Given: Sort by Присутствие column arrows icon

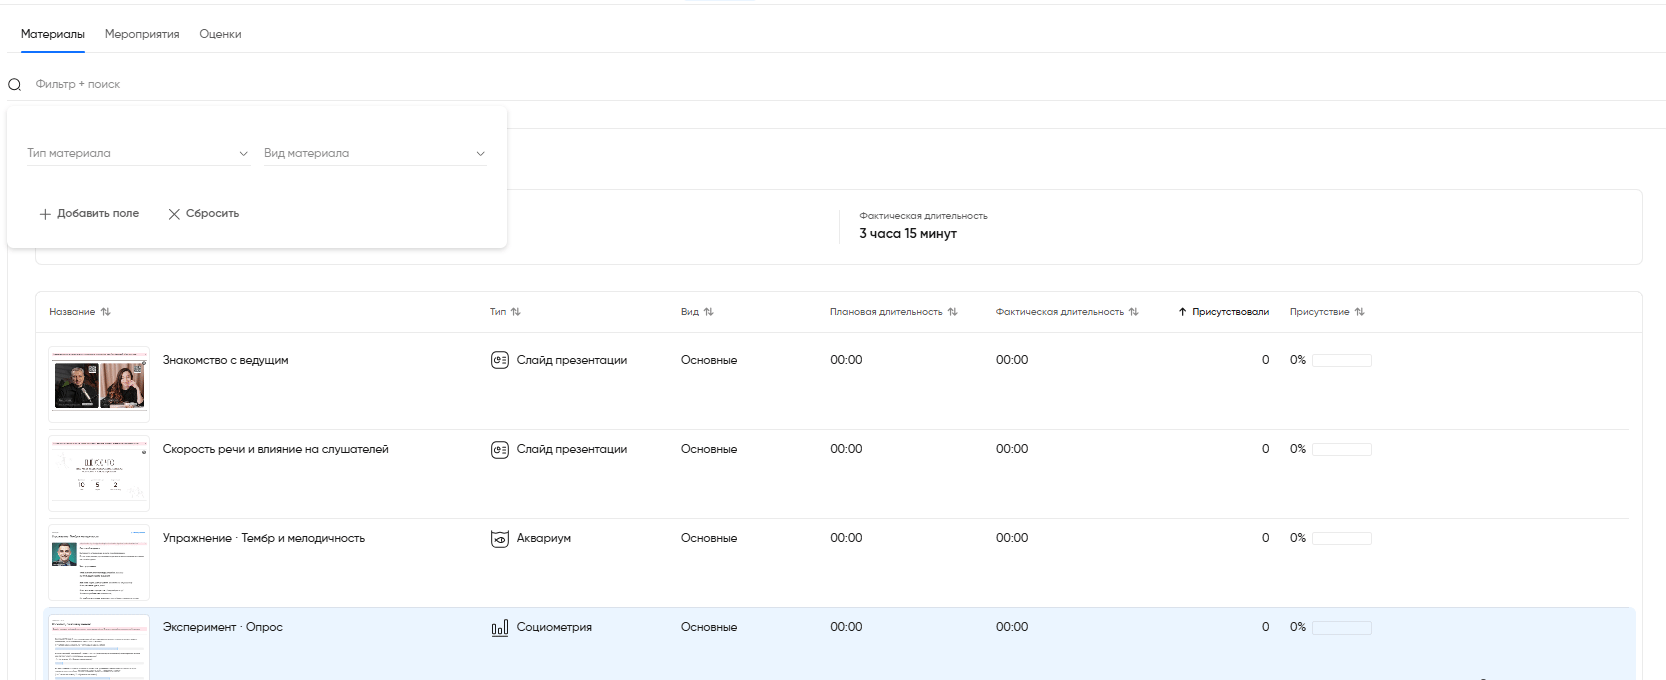Looking at the screenshot, I should [x=1360, y=312].
